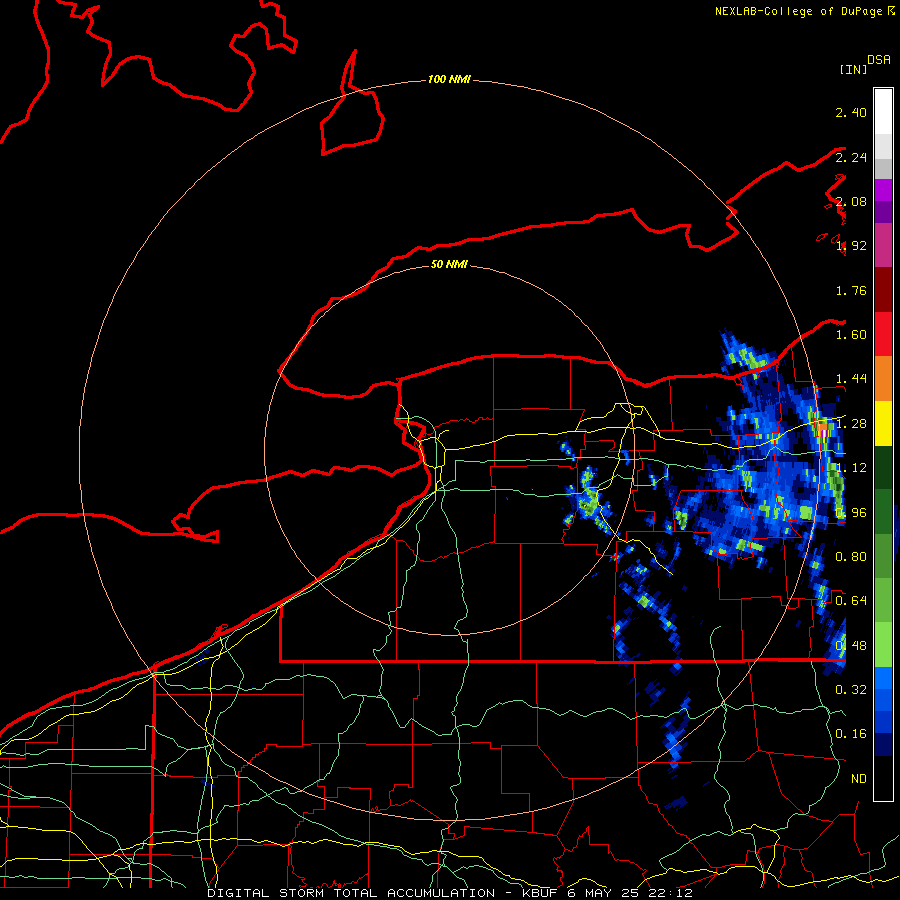Select the pink swatch beside 1.92
This screenshot has width=900, height=900.
click(883, 246)
